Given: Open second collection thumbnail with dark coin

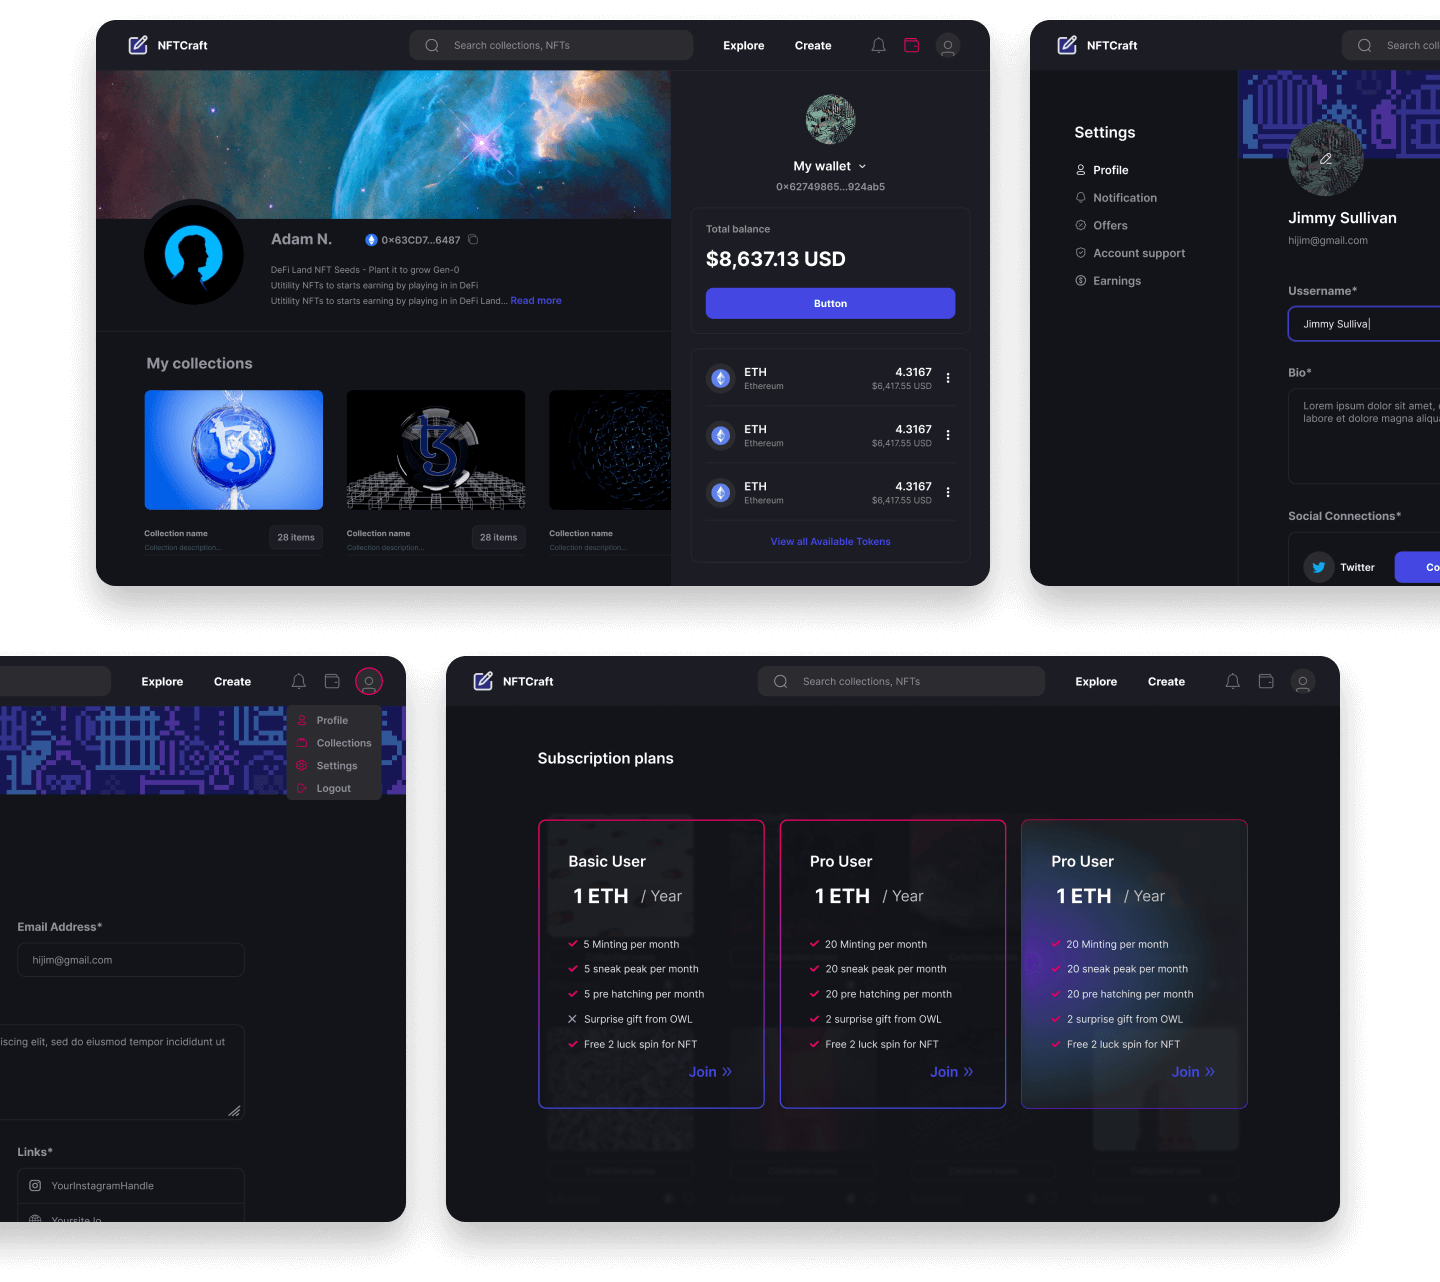Looking at the screenshot, I should (x=436, y=450).
